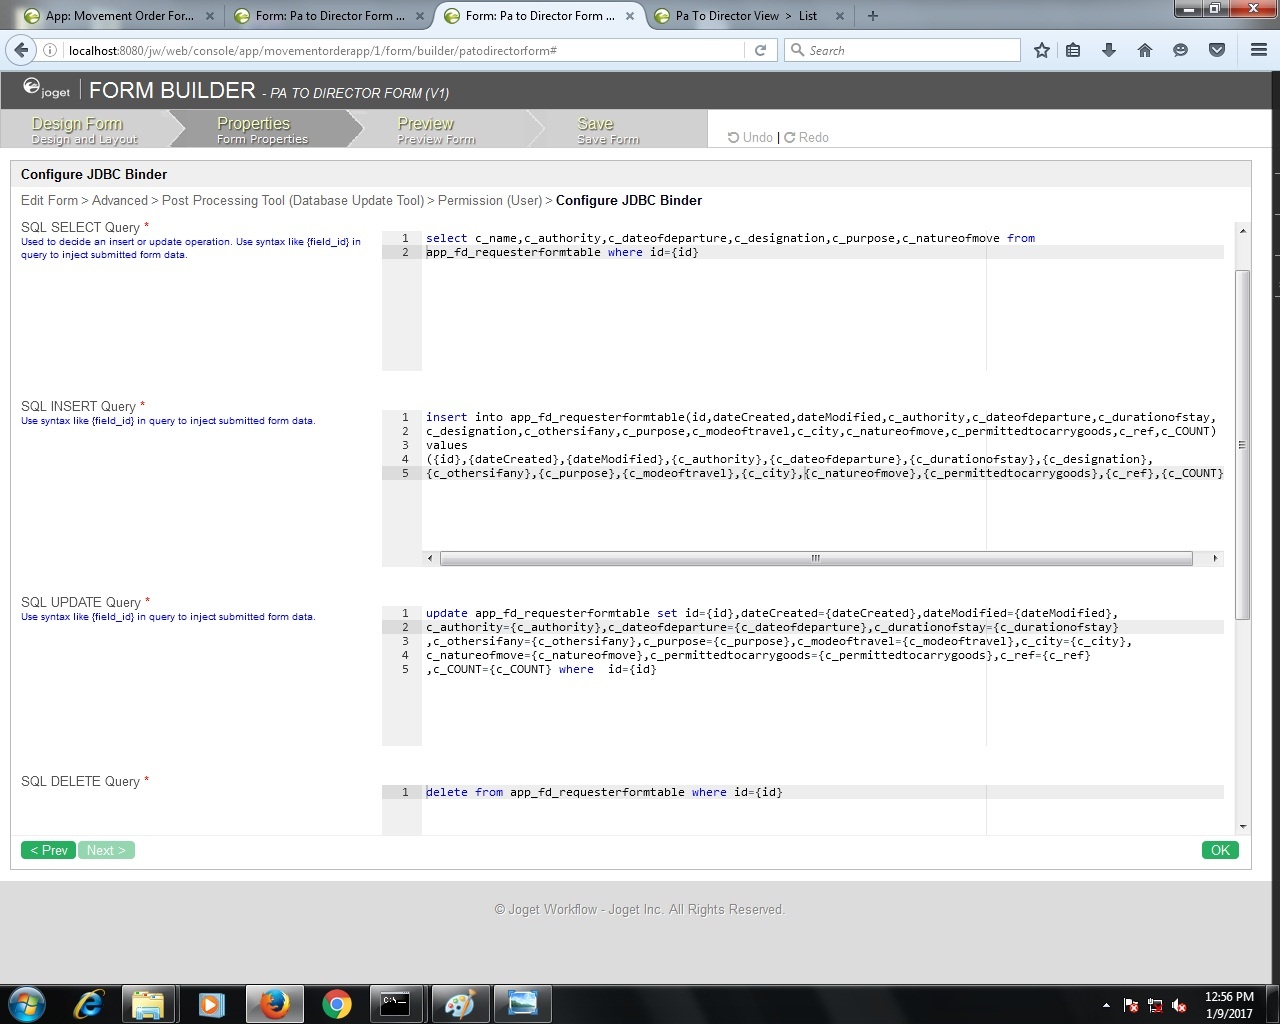The image size is (1280, 1024).
Task: Reload the page with the refresh icon
Action: click(760, 50)
